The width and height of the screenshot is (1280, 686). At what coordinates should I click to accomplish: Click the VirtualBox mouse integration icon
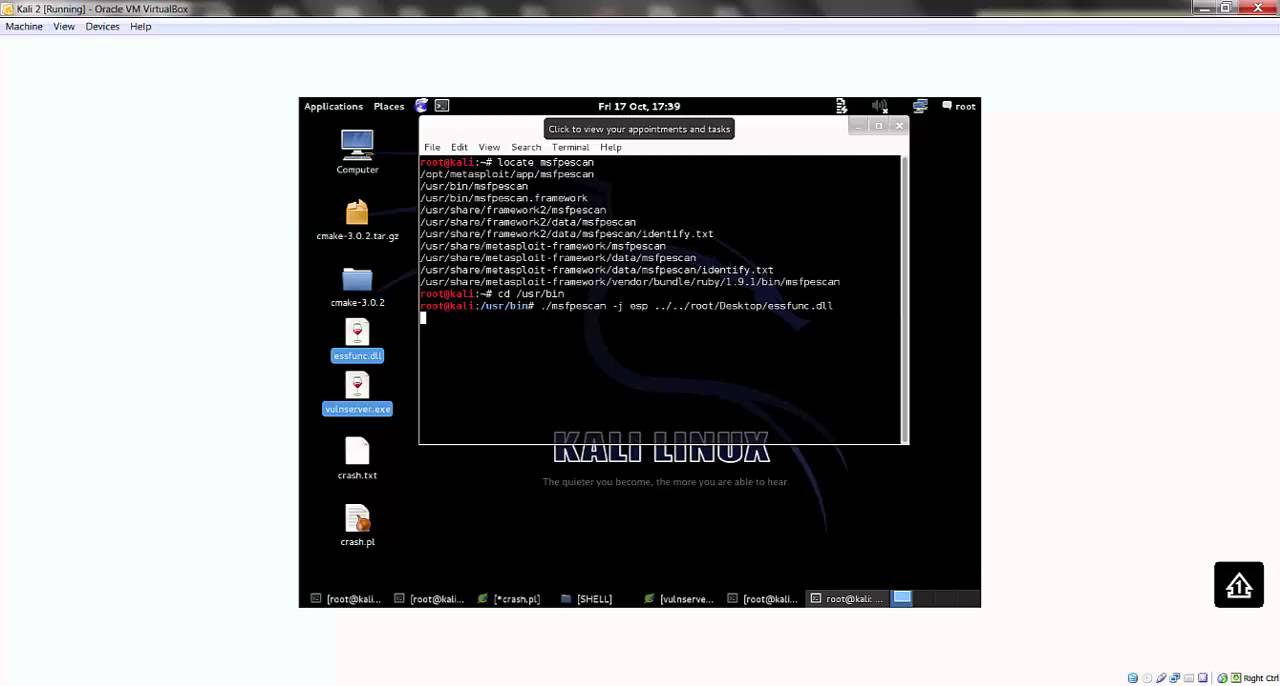click(x=1222, y=678)
